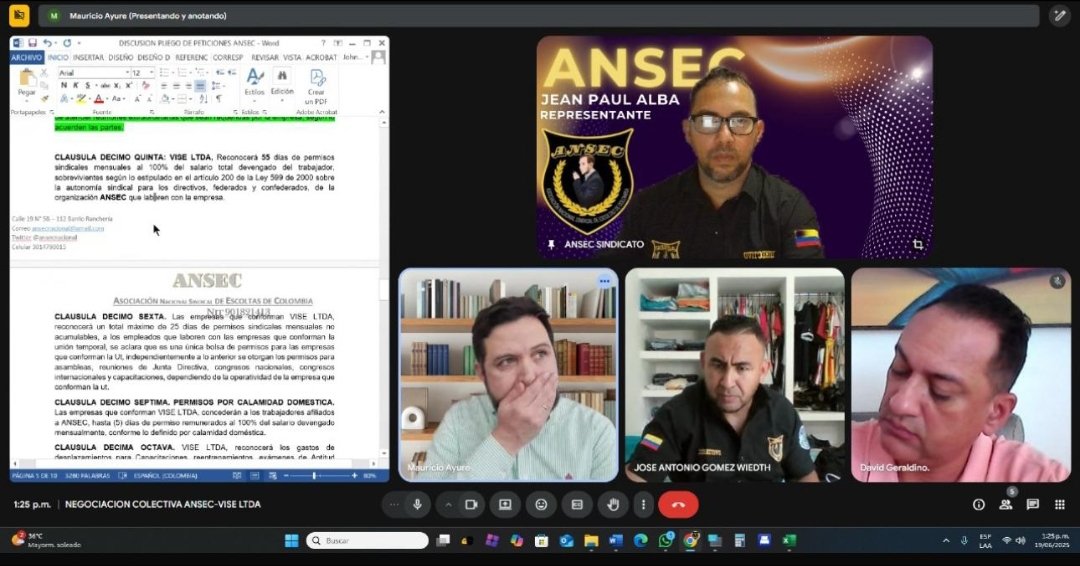
Task: Open the REVISAR ribbon tab
Action: (264, 58)
